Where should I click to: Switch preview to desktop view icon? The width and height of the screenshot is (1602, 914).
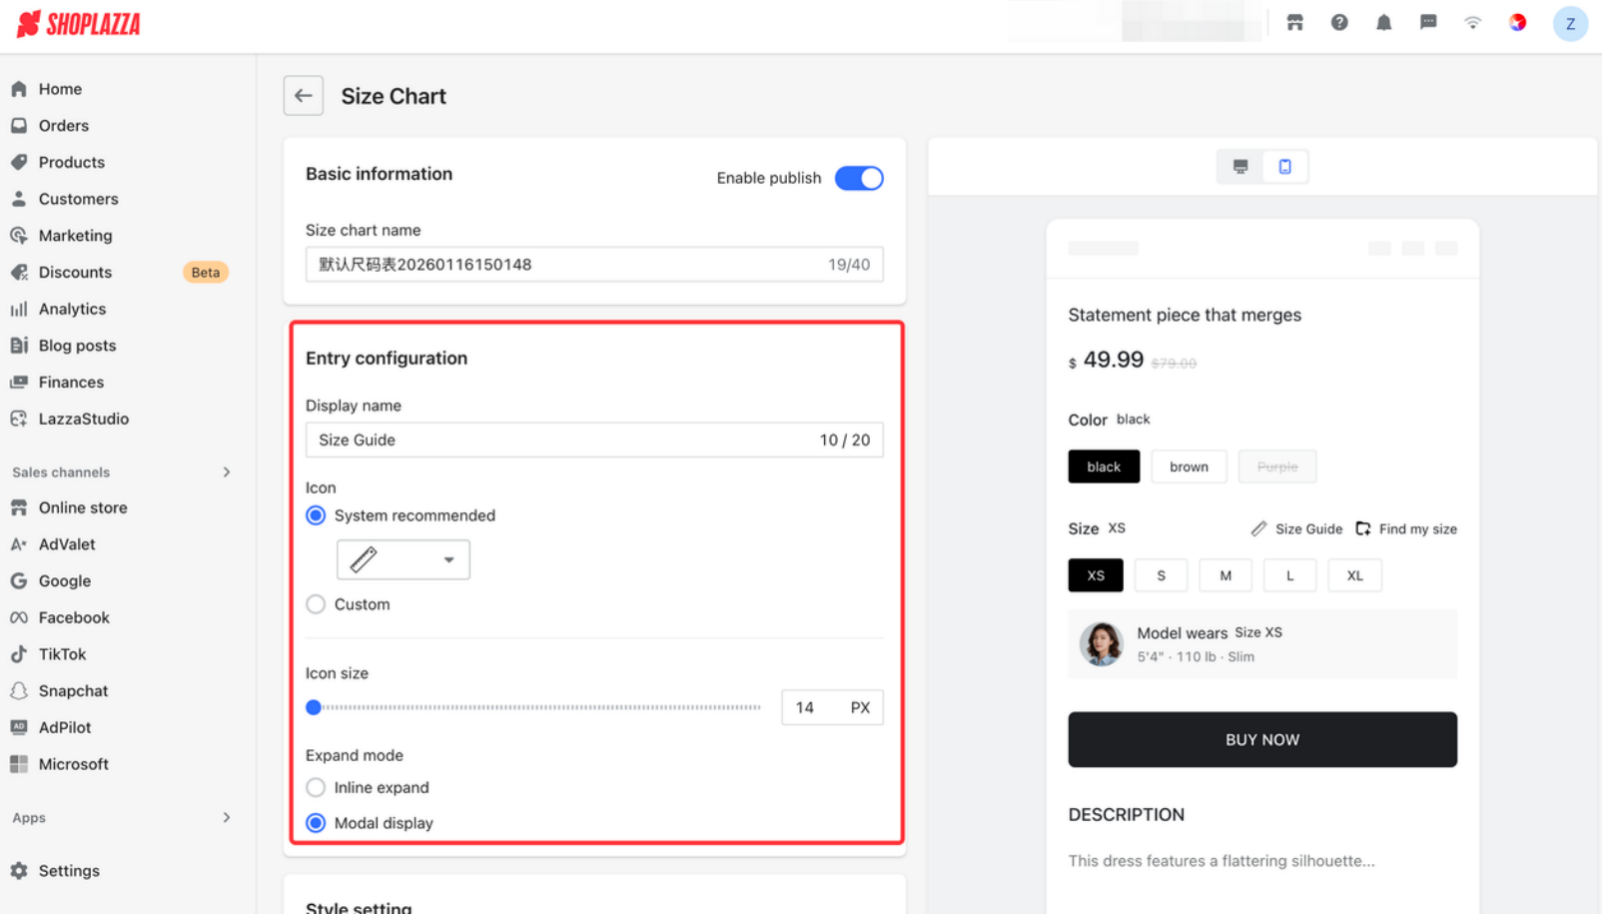pos(1240,167)
